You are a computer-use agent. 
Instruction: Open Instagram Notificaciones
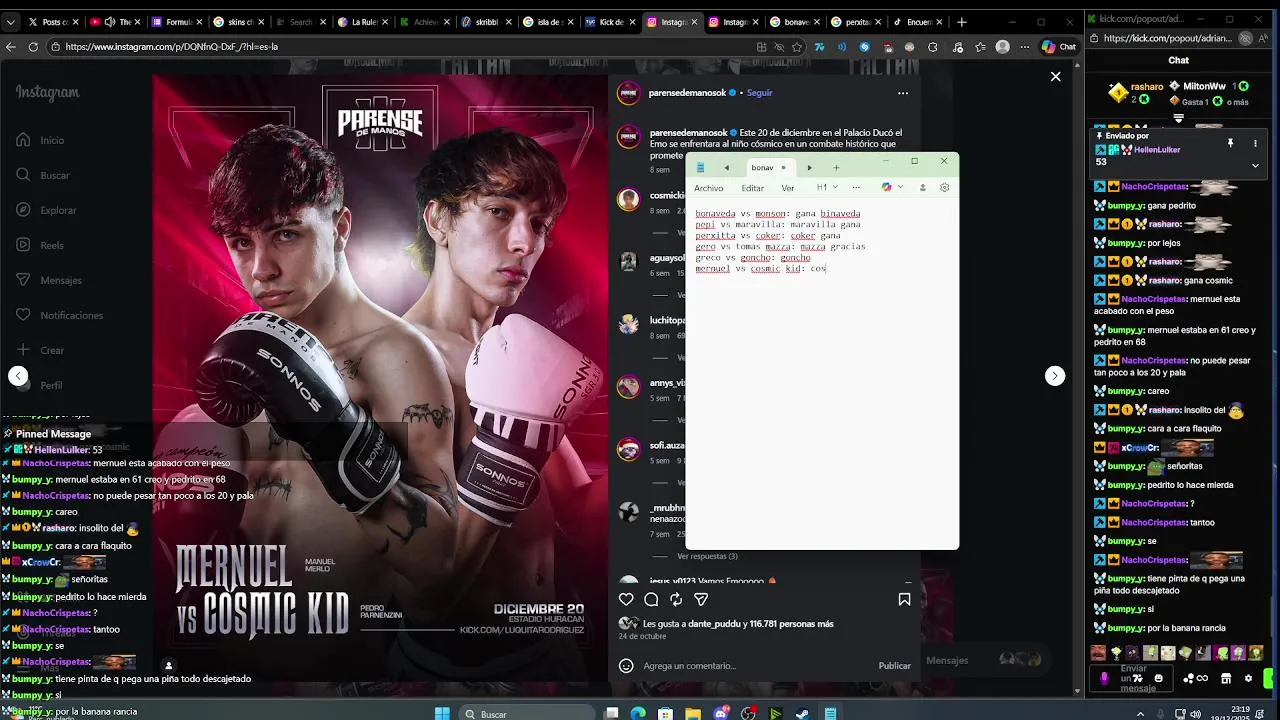(71, 316)
